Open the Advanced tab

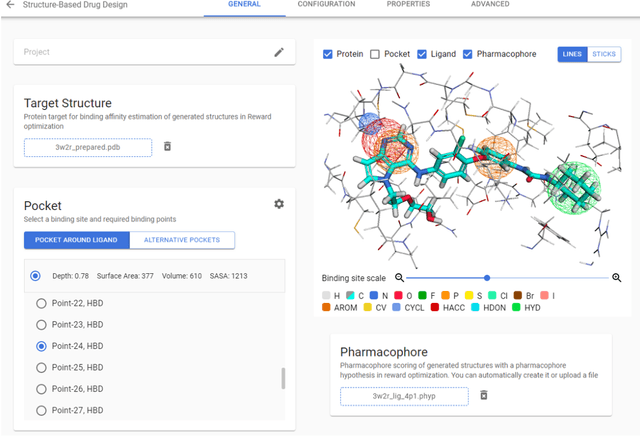pos(489,5)
